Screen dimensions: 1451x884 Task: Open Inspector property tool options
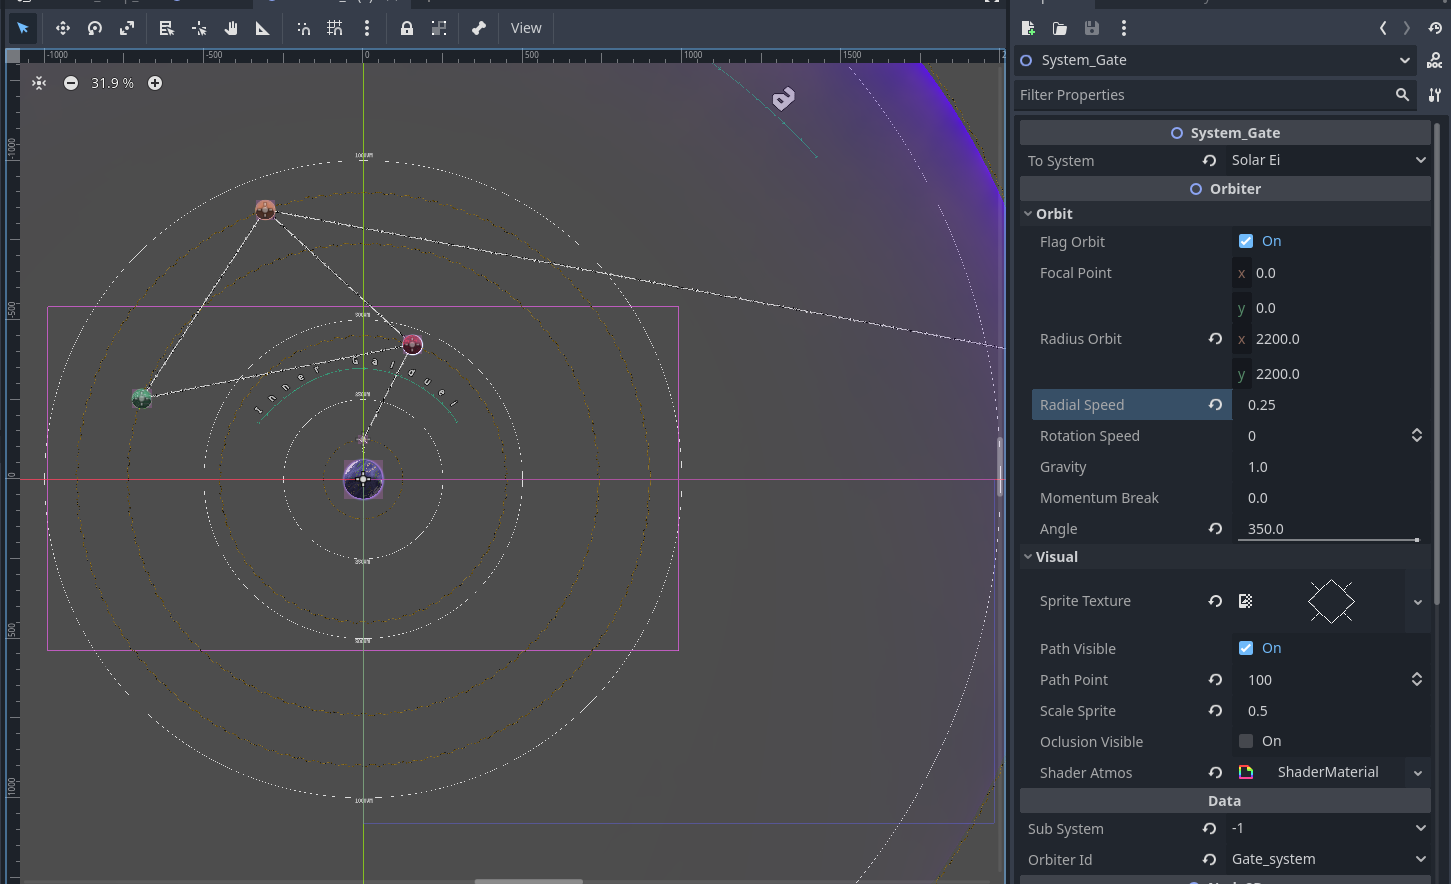pyautogui.click(x=1435, y=95)
